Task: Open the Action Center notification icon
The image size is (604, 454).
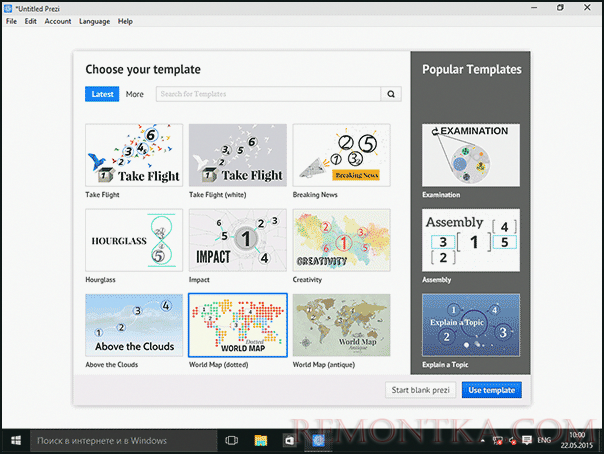Action: [x=527, y=440]
